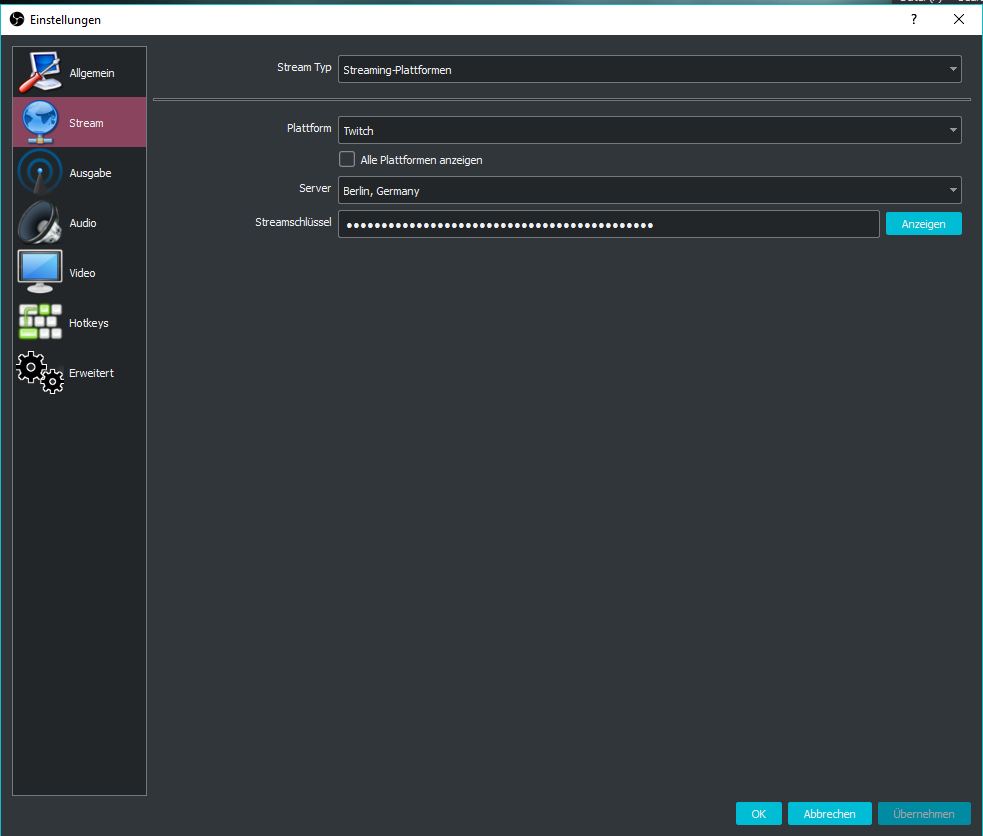Open Erweitert via the gears icon

pyautogui.click(x=40, y=373)
